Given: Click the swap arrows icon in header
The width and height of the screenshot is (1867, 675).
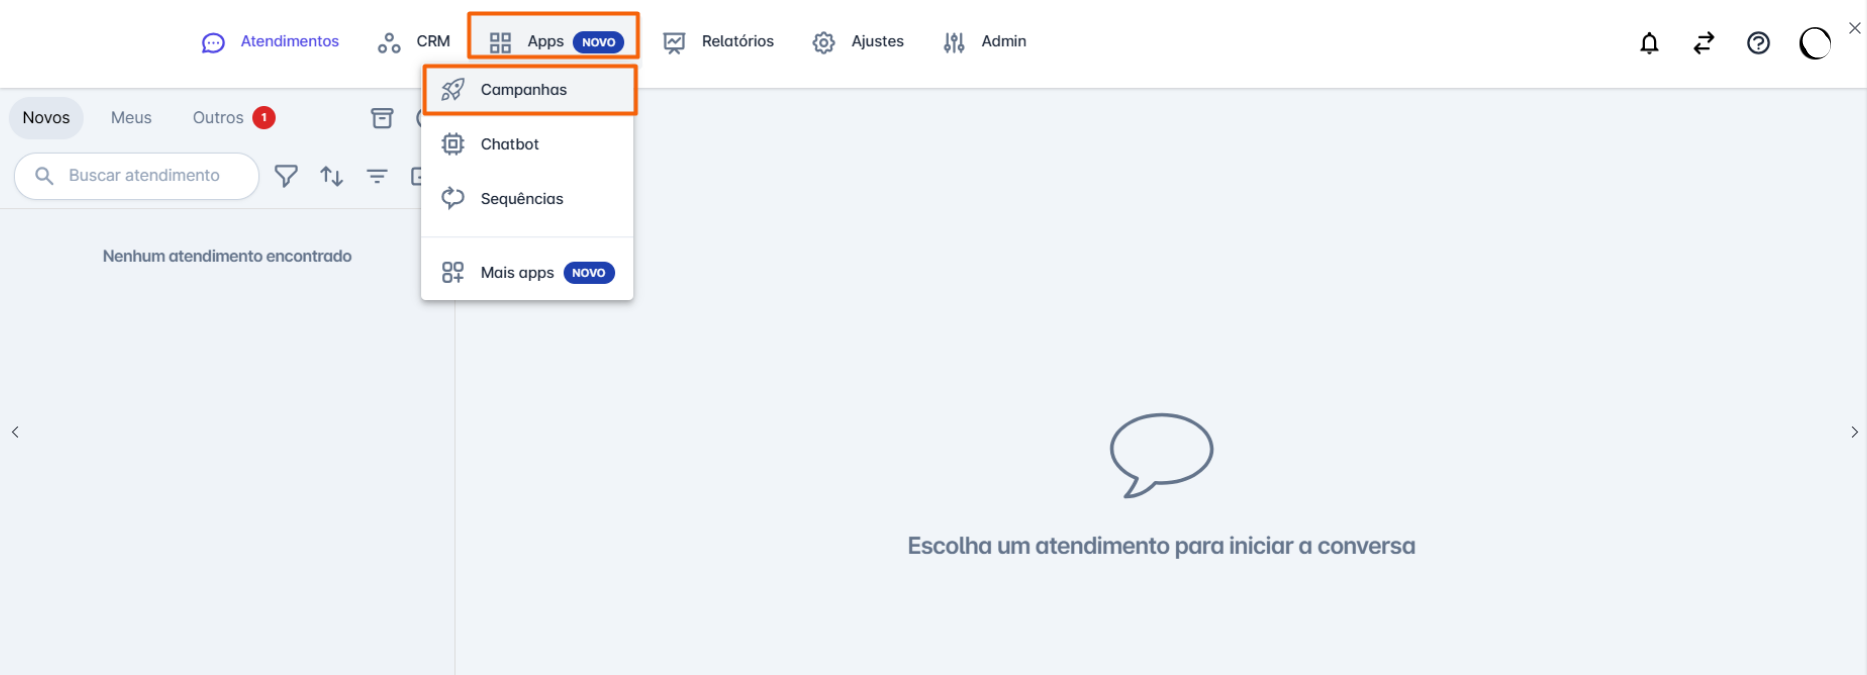Looking at the screenshot, I should [1704, 43].
